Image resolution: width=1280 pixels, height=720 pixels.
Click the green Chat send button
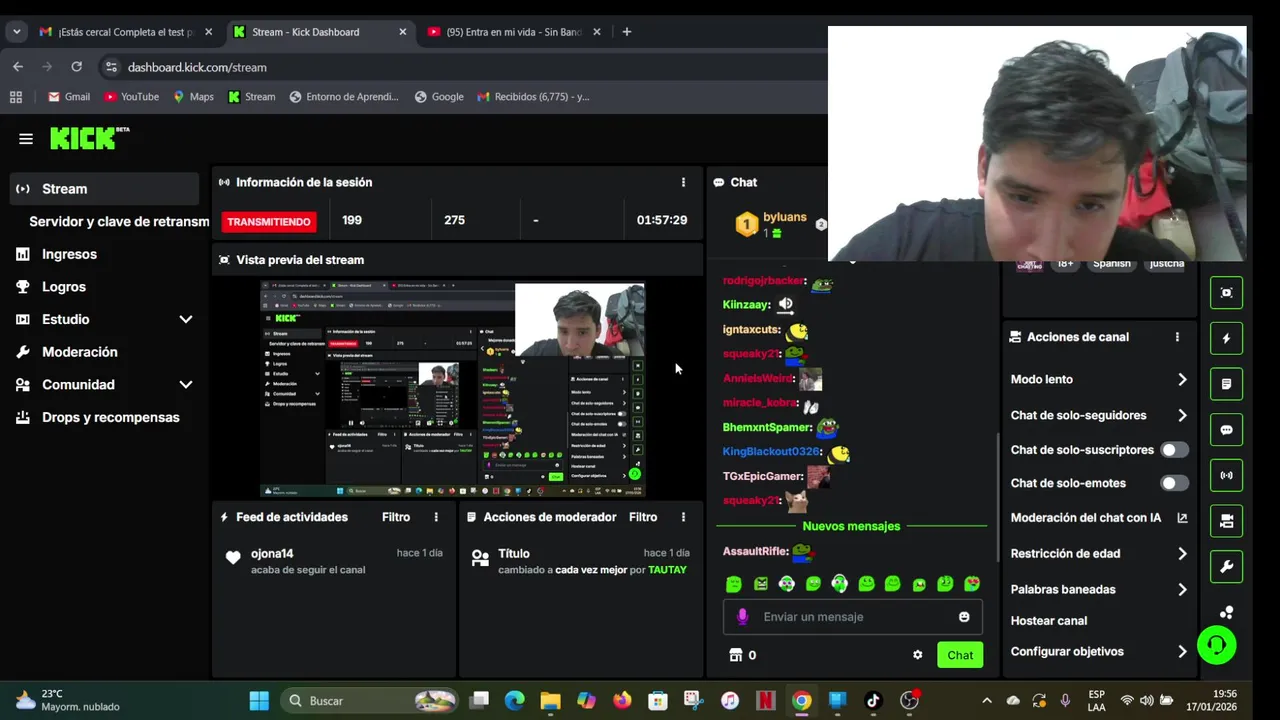(x=960, y=655)
